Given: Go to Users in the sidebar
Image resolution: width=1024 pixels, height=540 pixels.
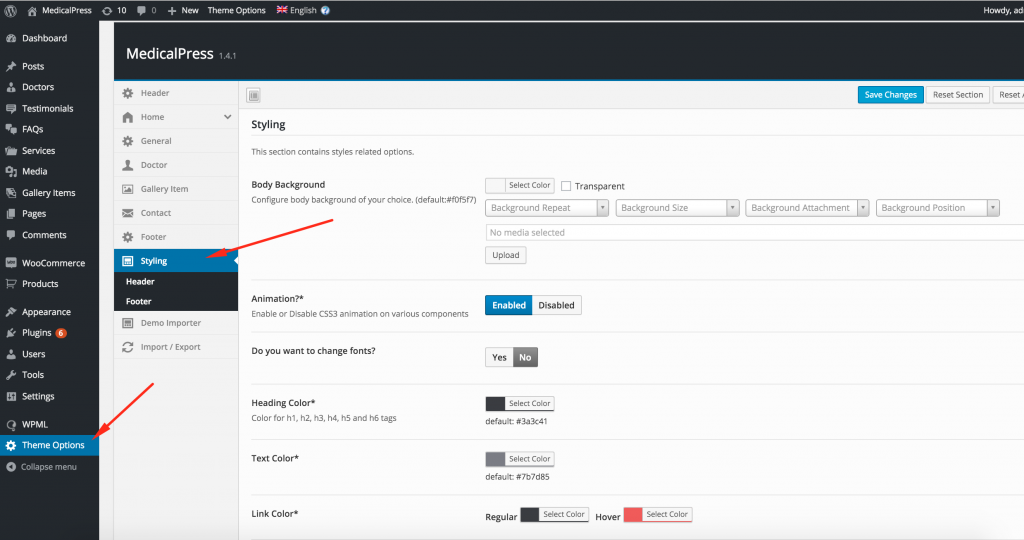Looking at the screenshot, I should click(x=33, y=354).
